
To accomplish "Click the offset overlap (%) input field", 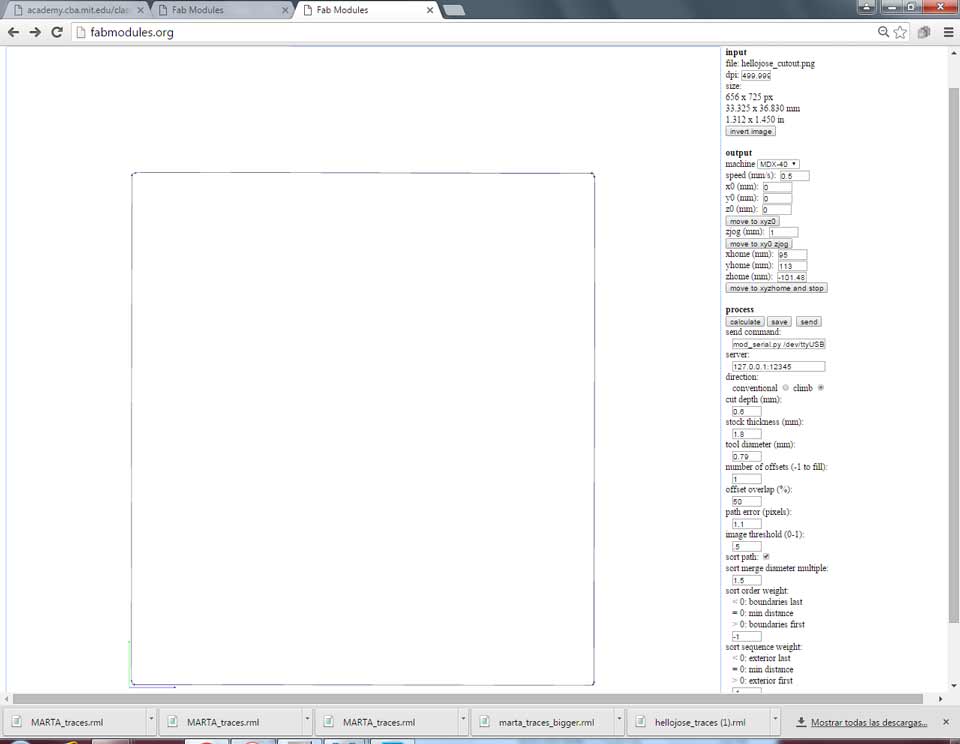I will [x=746, y=502].
